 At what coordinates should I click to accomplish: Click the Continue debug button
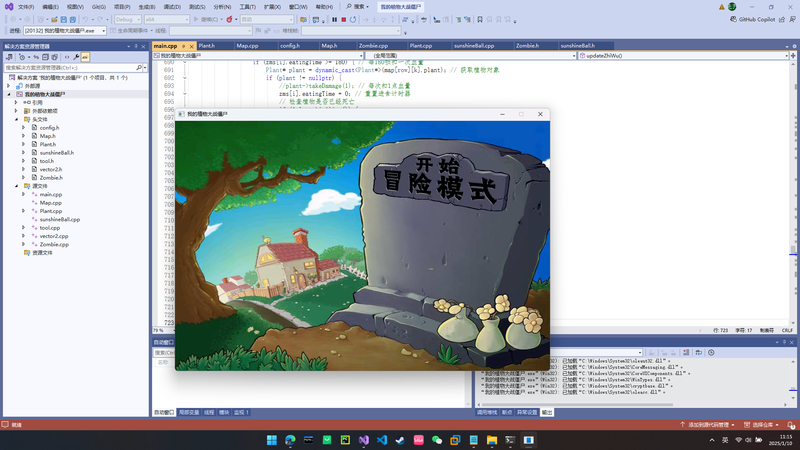coord(206,19)
